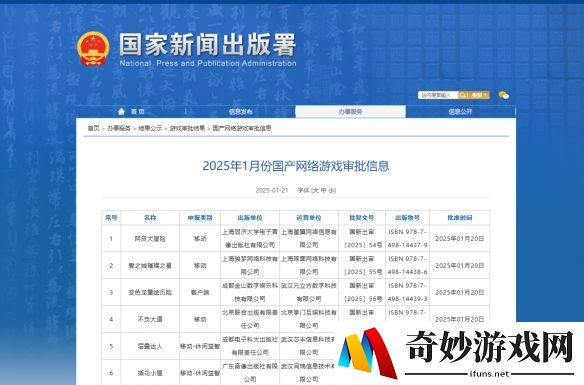Click 首页 in the breadcrumb trail
Screen dimensions: 584x385
tap(93, 128)
